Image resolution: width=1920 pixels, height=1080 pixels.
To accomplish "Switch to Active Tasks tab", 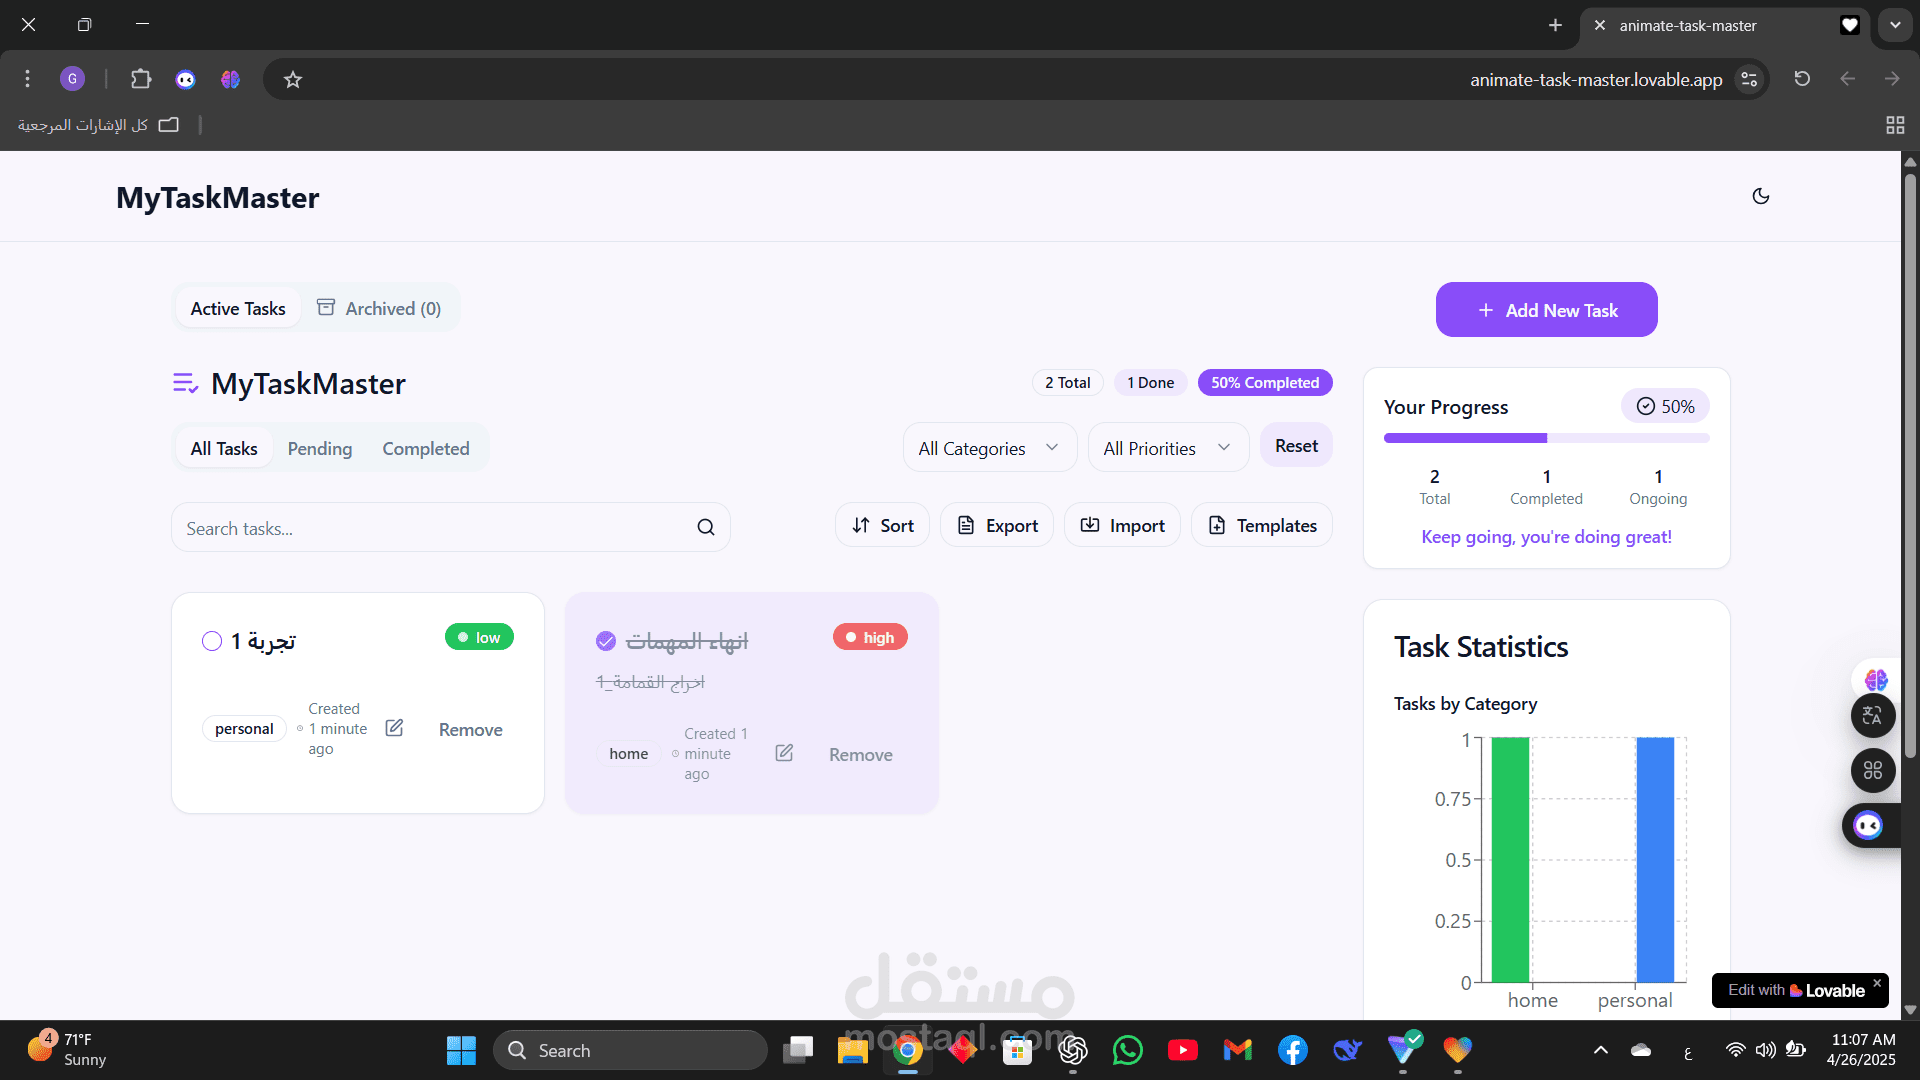I will [238, 309].
